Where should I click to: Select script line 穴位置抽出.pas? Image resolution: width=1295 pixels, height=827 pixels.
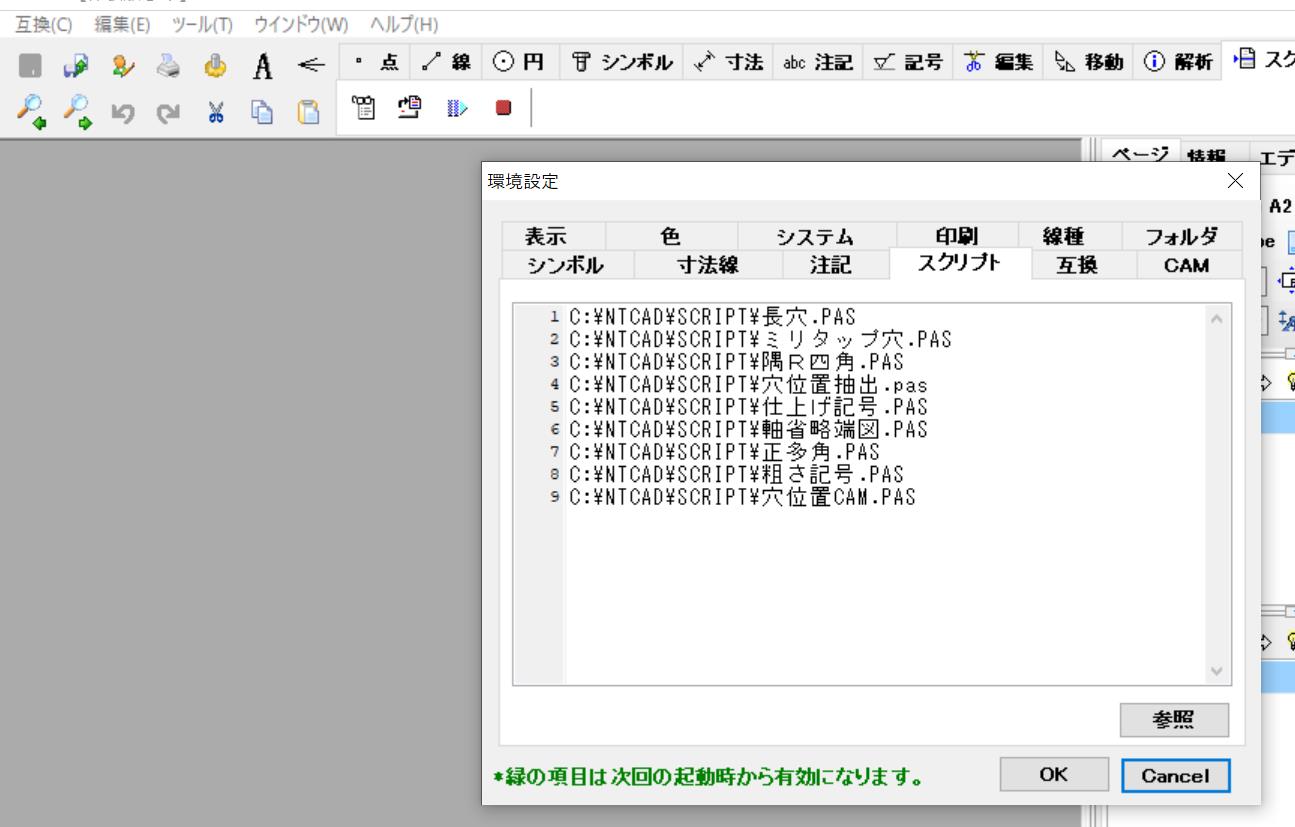coord(747,384)
